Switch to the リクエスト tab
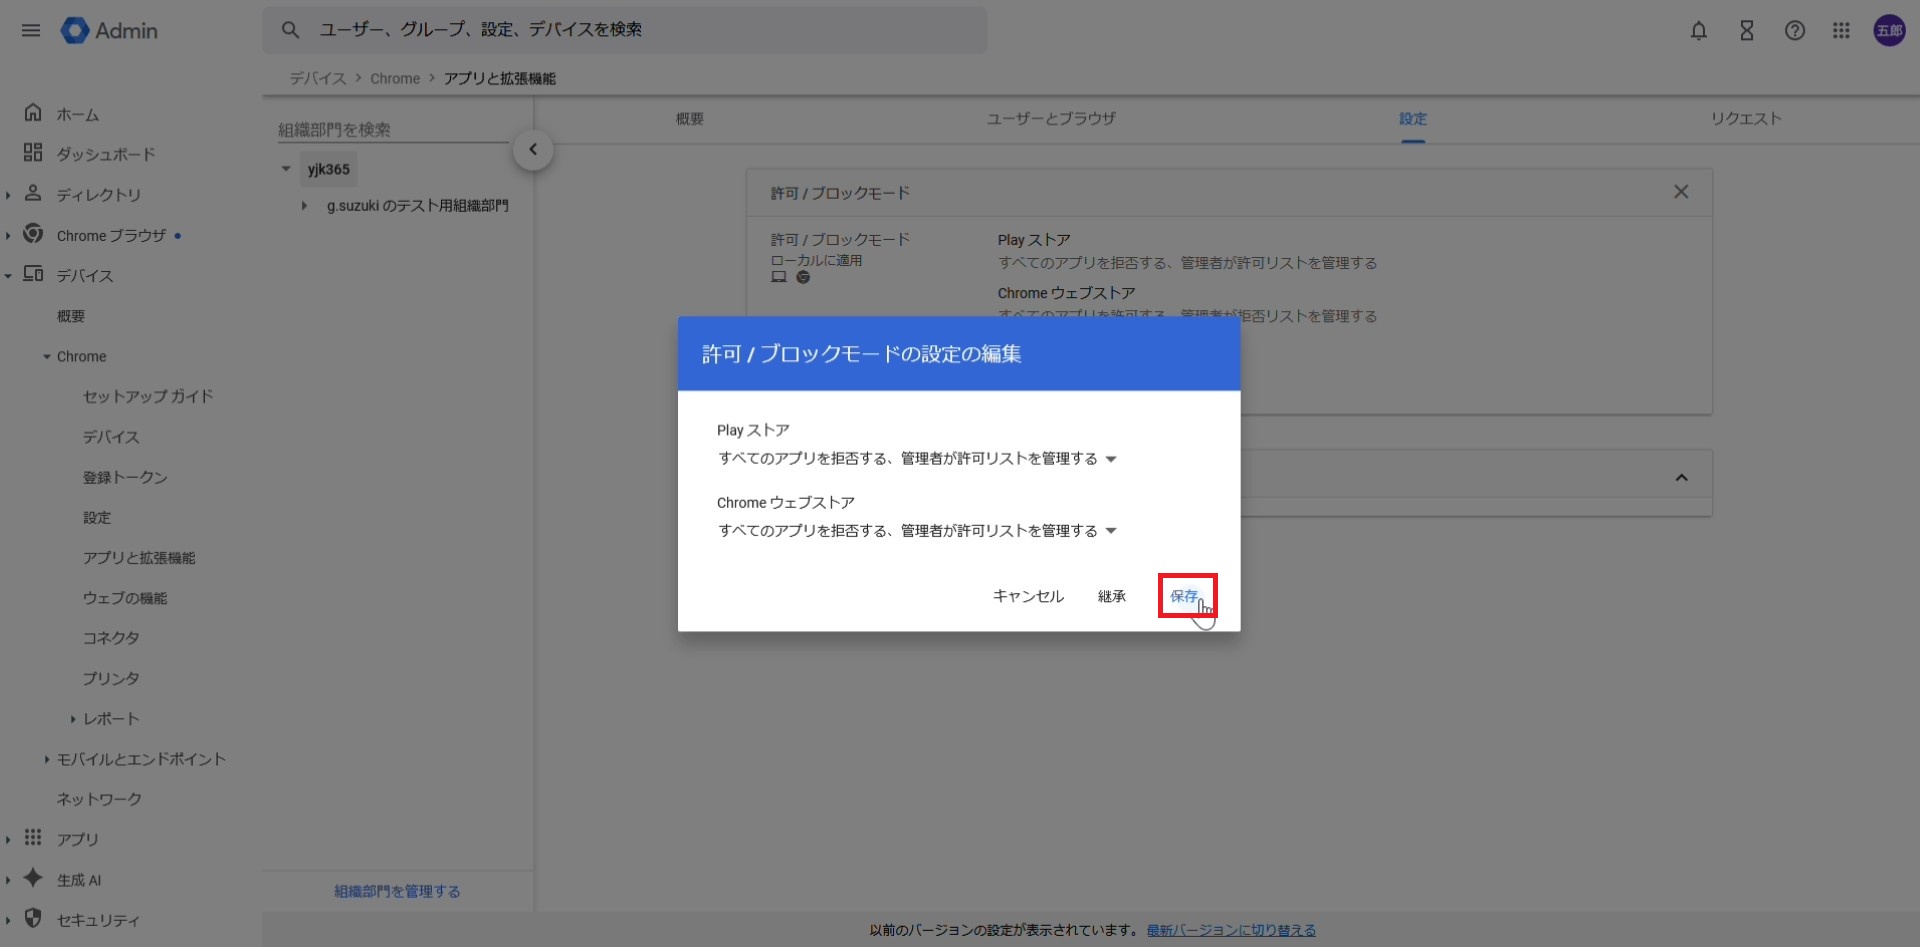 1745,119
